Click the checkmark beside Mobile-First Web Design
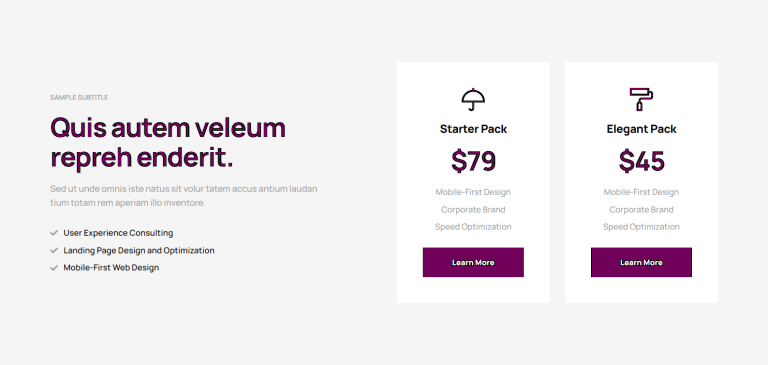This screenshot has width=768, height=365. point(54,268)
